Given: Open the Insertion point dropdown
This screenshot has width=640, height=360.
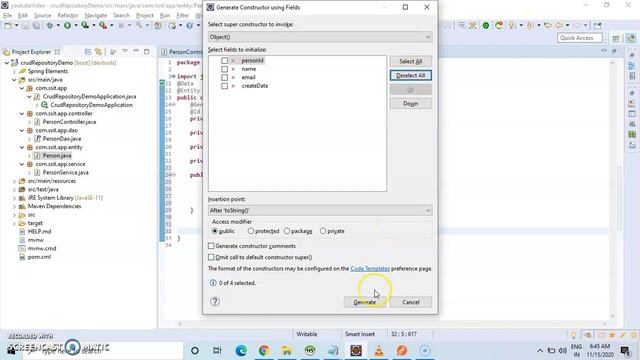Looking at the screenshot, I should click(x=320, y=210).
